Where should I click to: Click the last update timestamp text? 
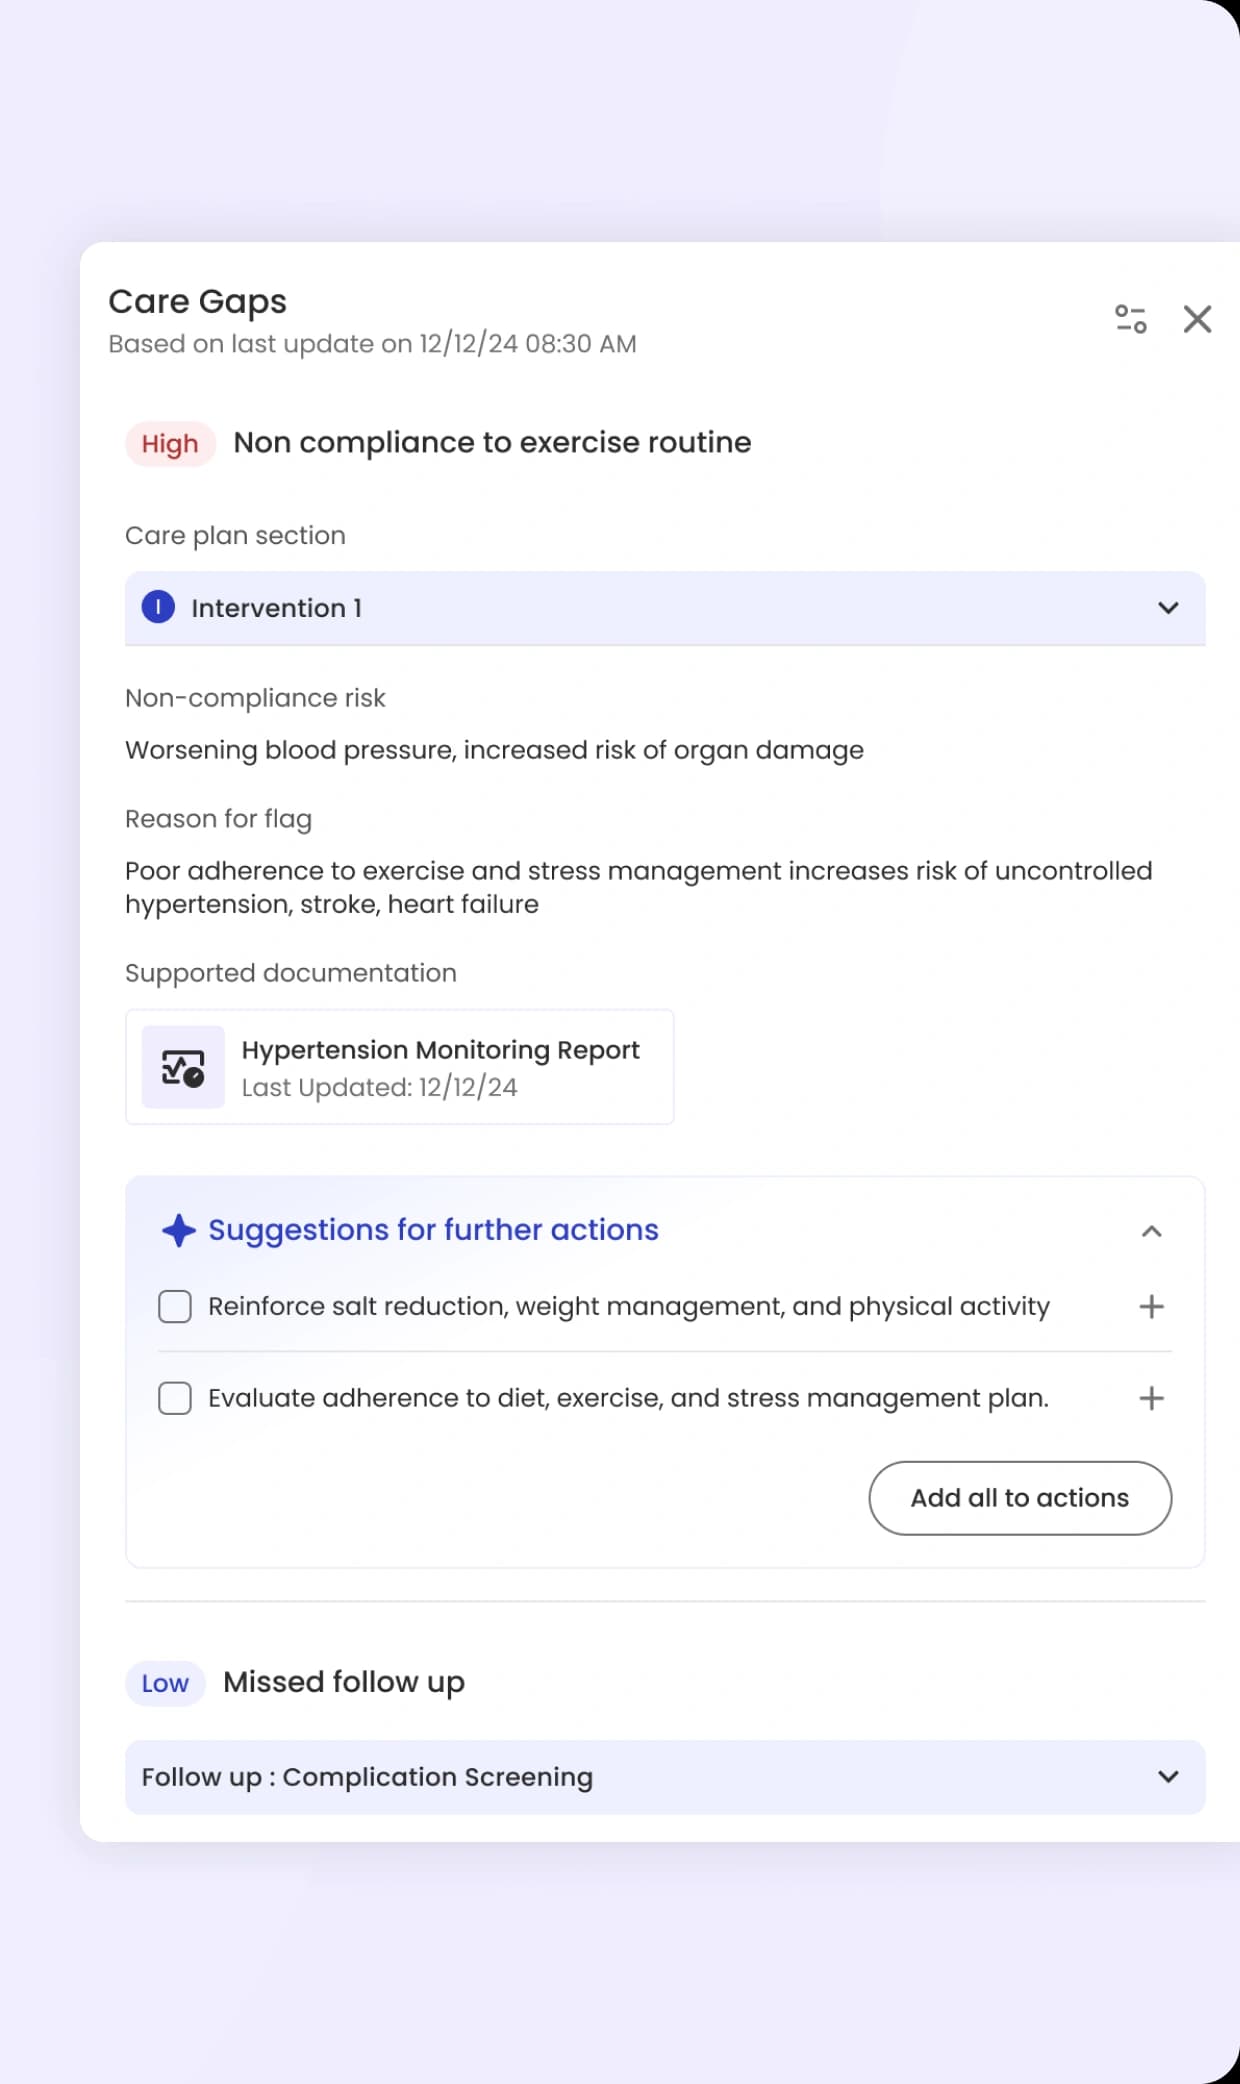pos(371,344)
